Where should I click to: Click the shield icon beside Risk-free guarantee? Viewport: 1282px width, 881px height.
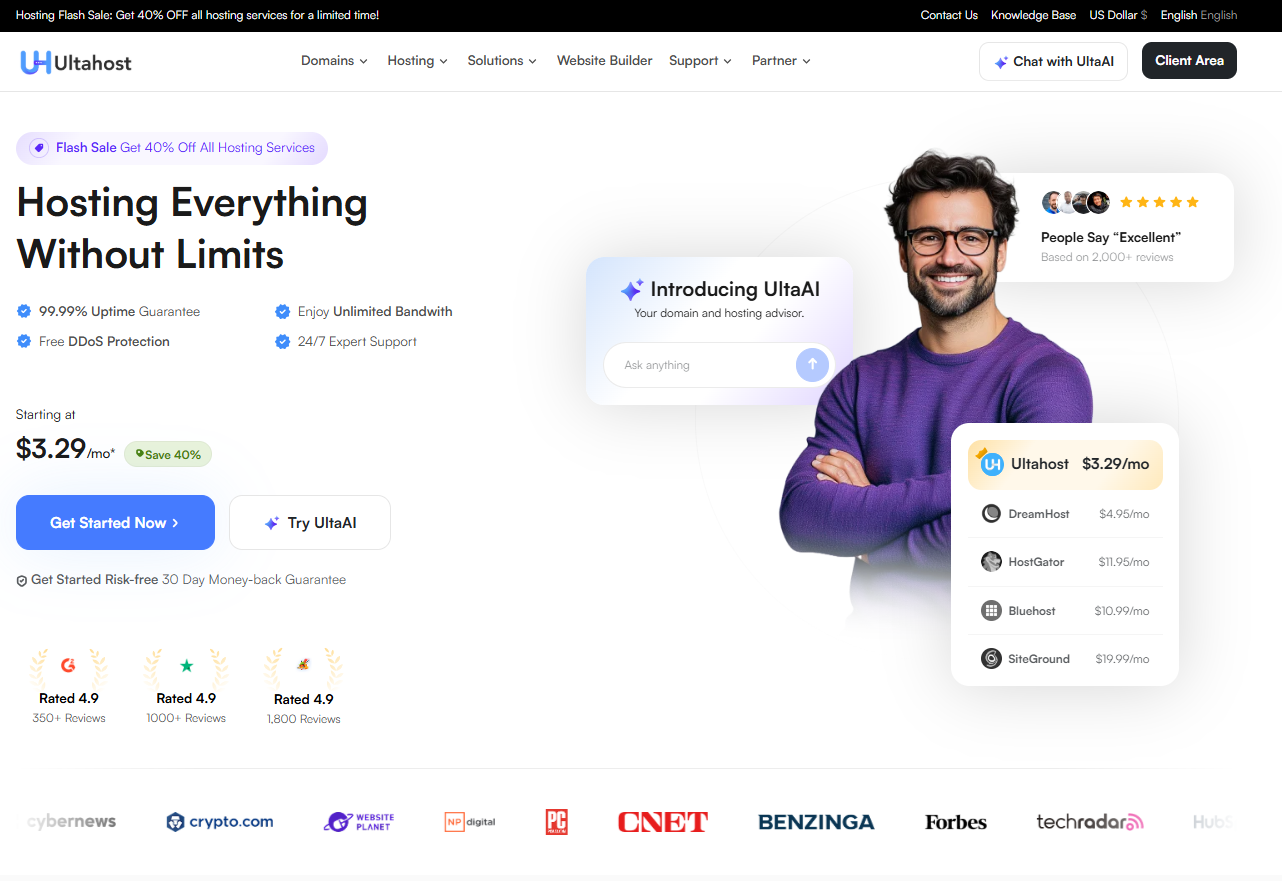click(22, 581)
